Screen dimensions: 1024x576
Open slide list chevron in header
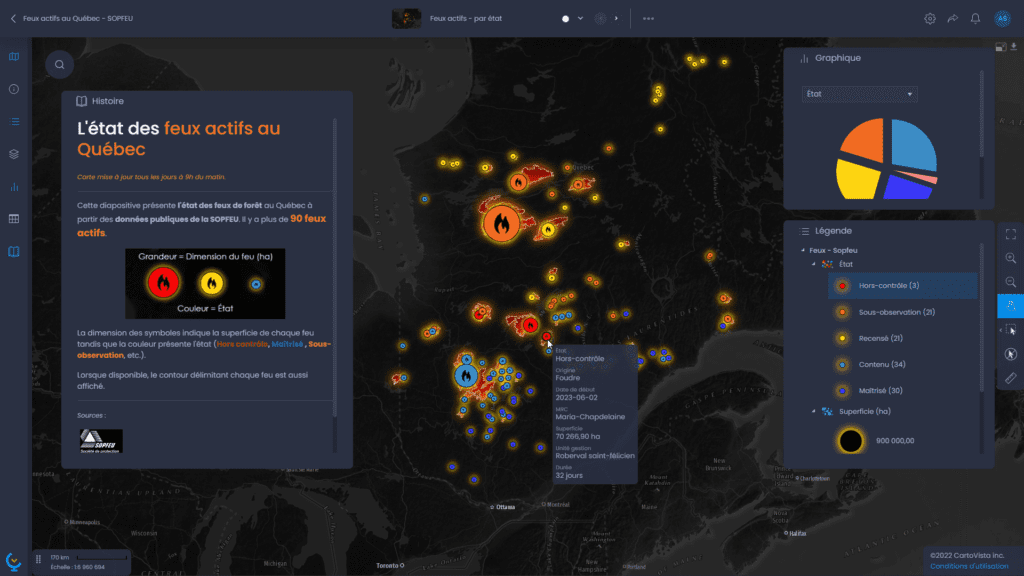pyautogui.click(x=580, y=18)
